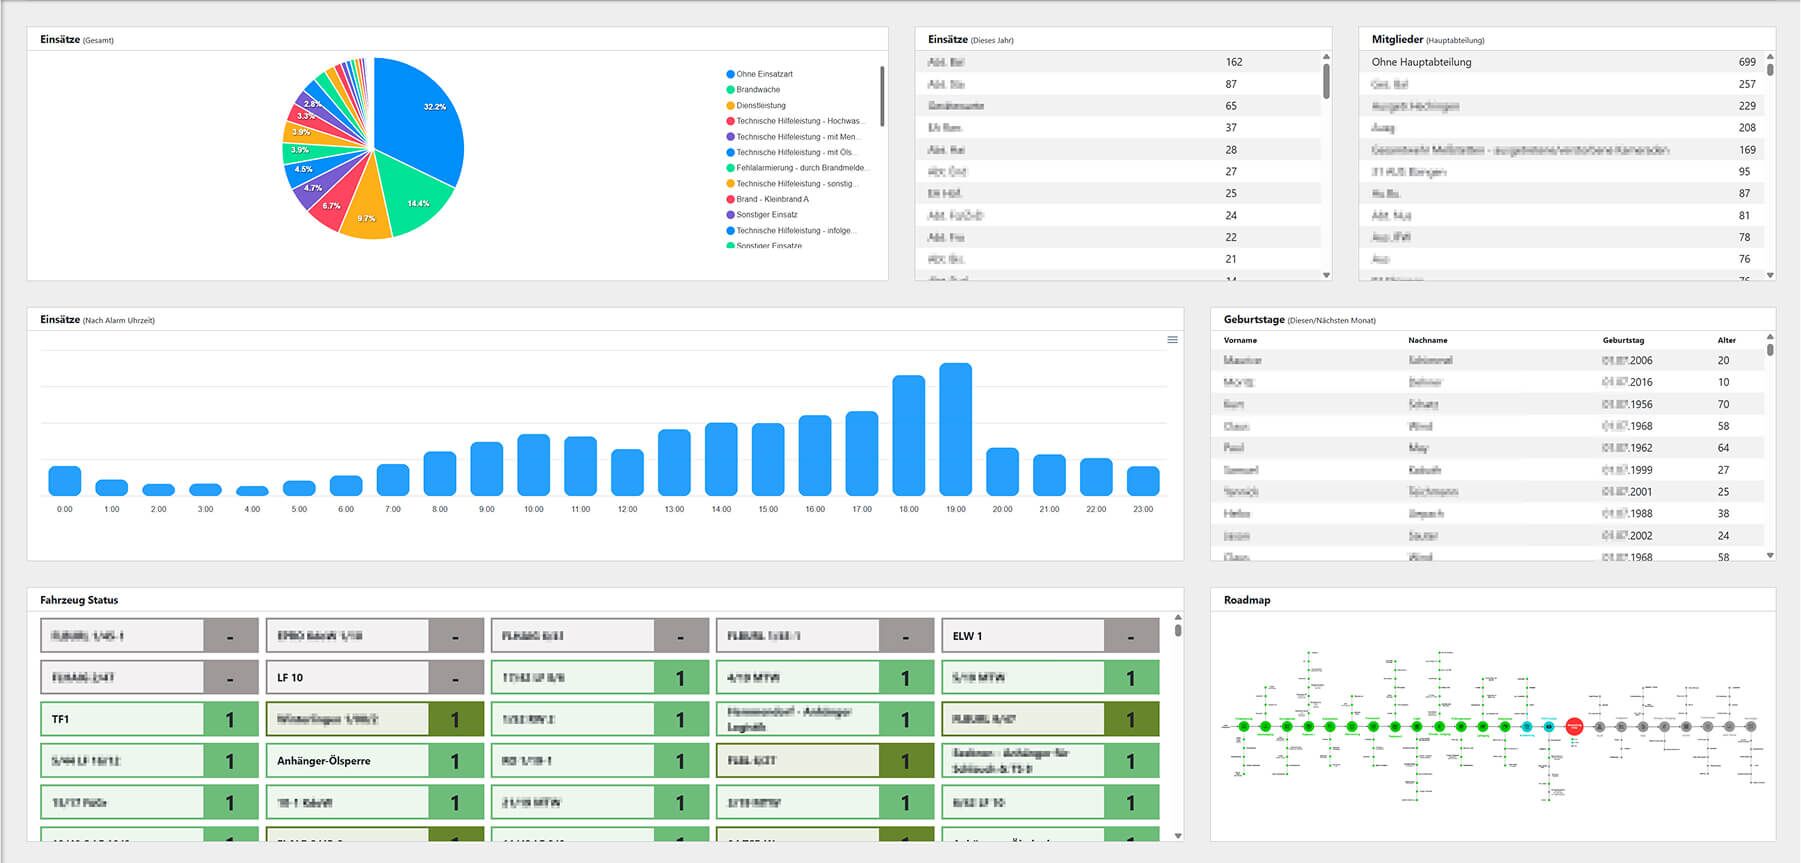1801x863 pixels.
Task: Click the tallest bar at 19:00
Action: click(955, 430)
